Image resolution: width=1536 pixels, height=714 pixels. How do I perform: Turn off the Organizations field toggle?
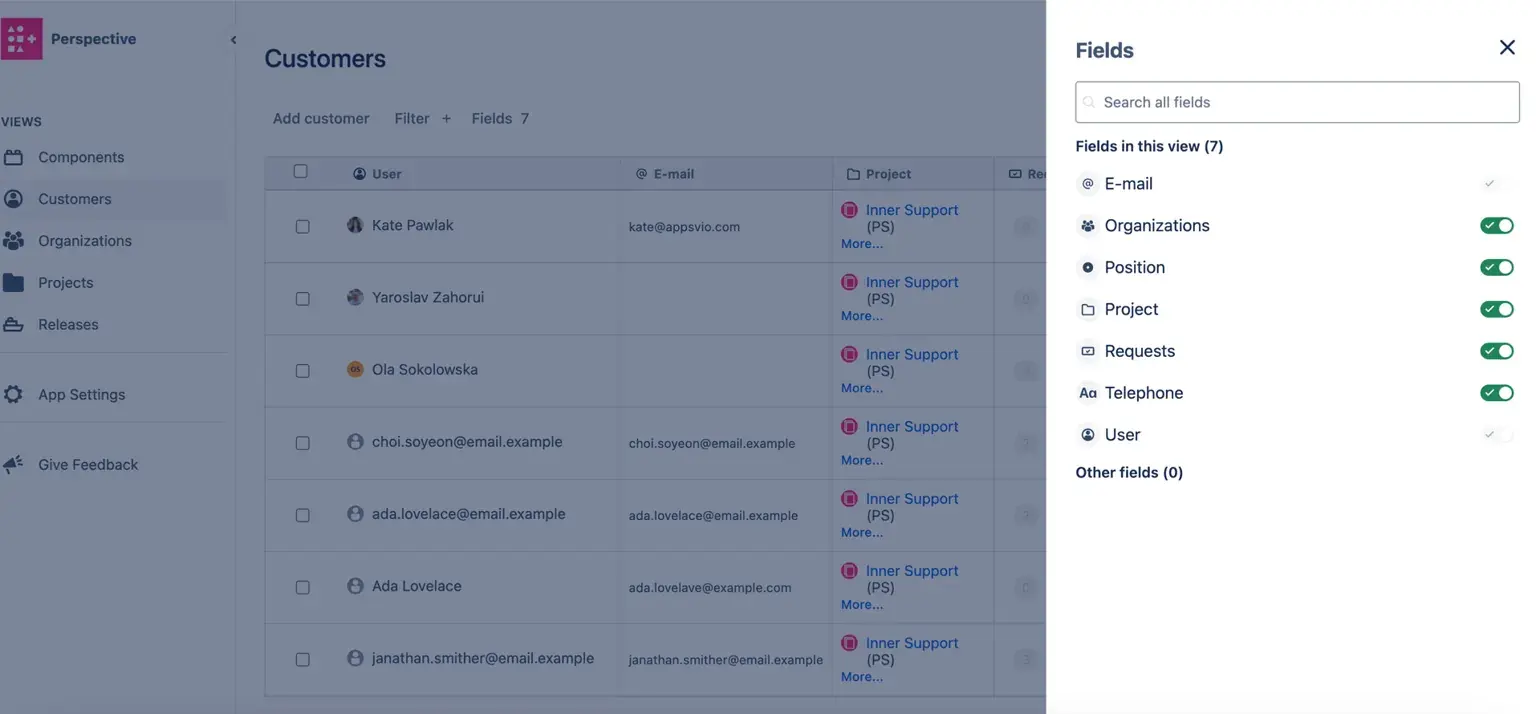1496,226
